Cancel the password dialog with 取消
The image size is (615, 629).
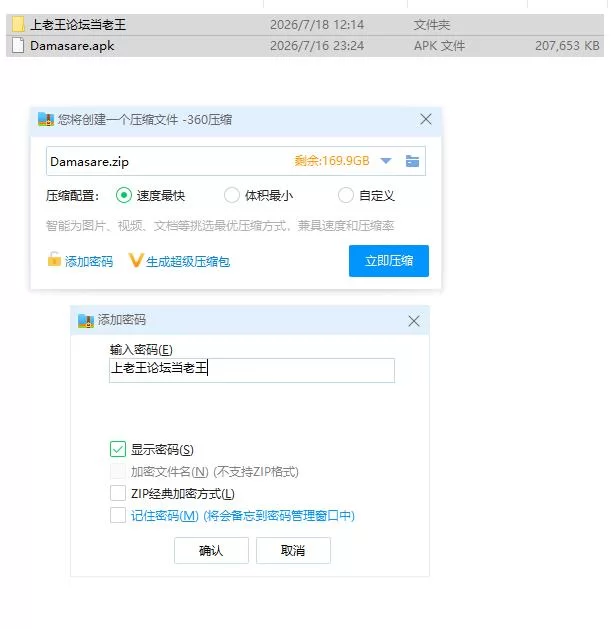pos(293,550)
